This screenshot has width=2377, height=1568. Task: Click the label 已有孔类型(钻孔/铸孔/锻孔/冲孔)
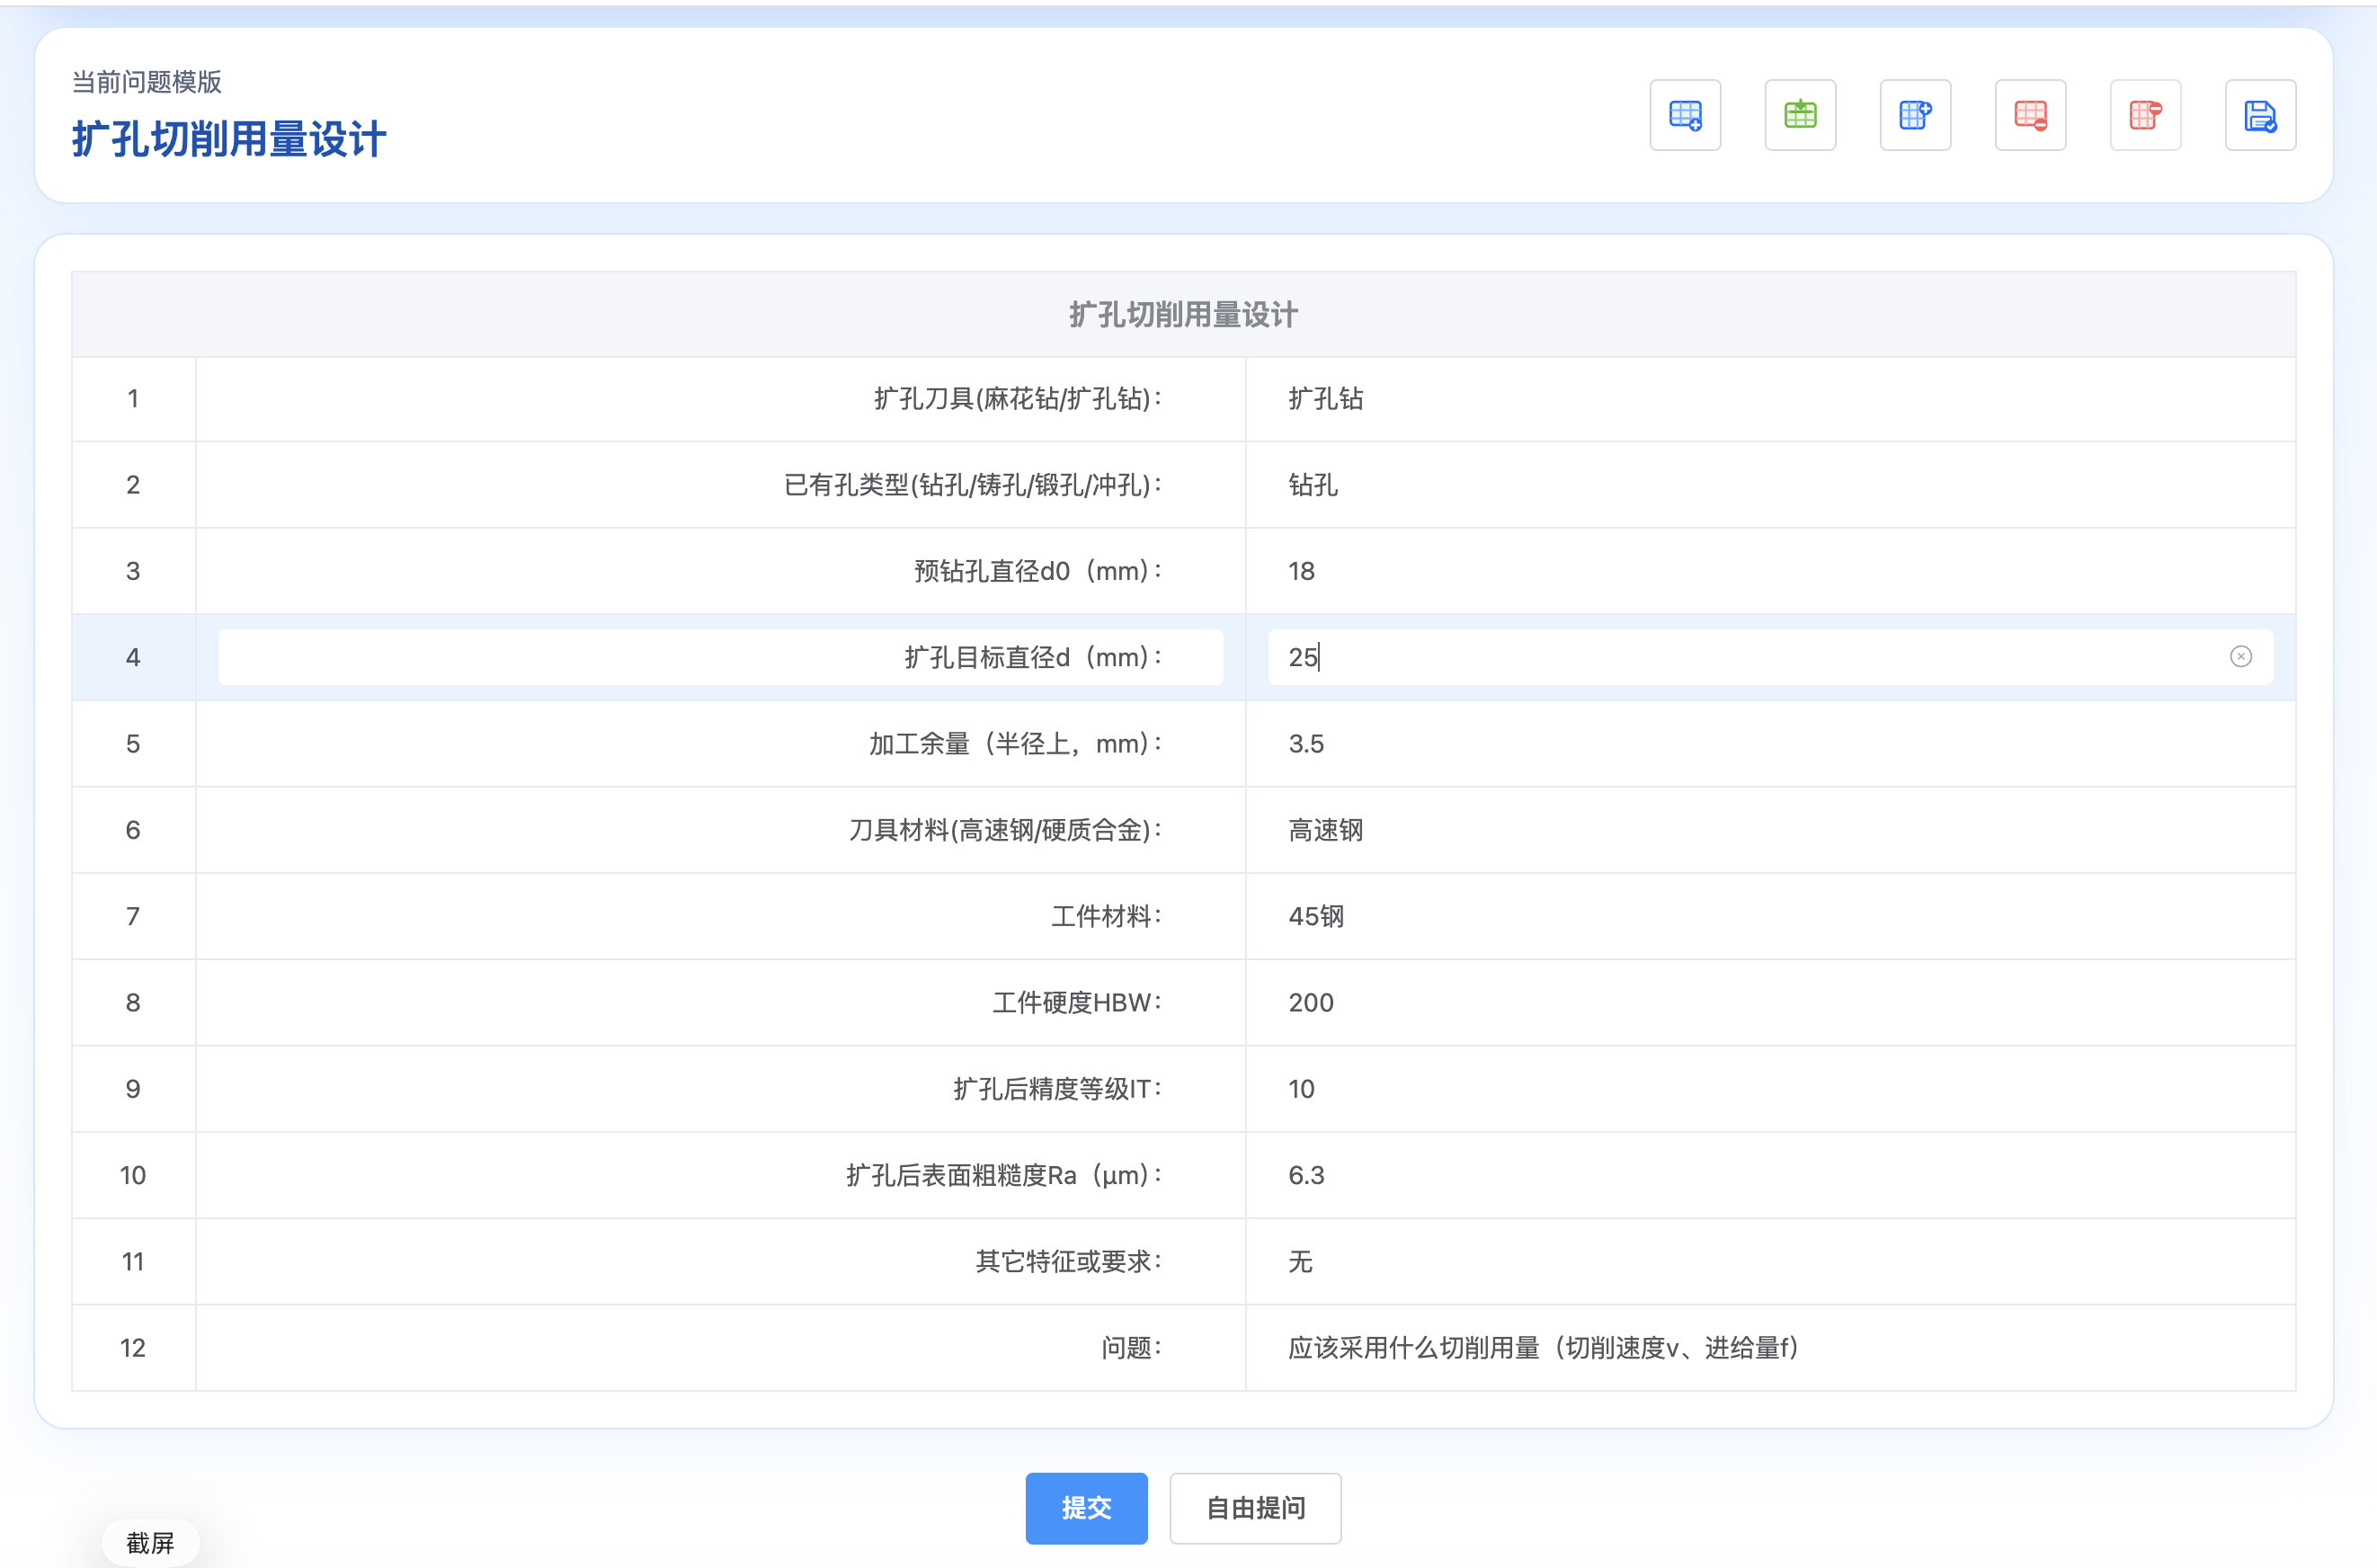973,485
